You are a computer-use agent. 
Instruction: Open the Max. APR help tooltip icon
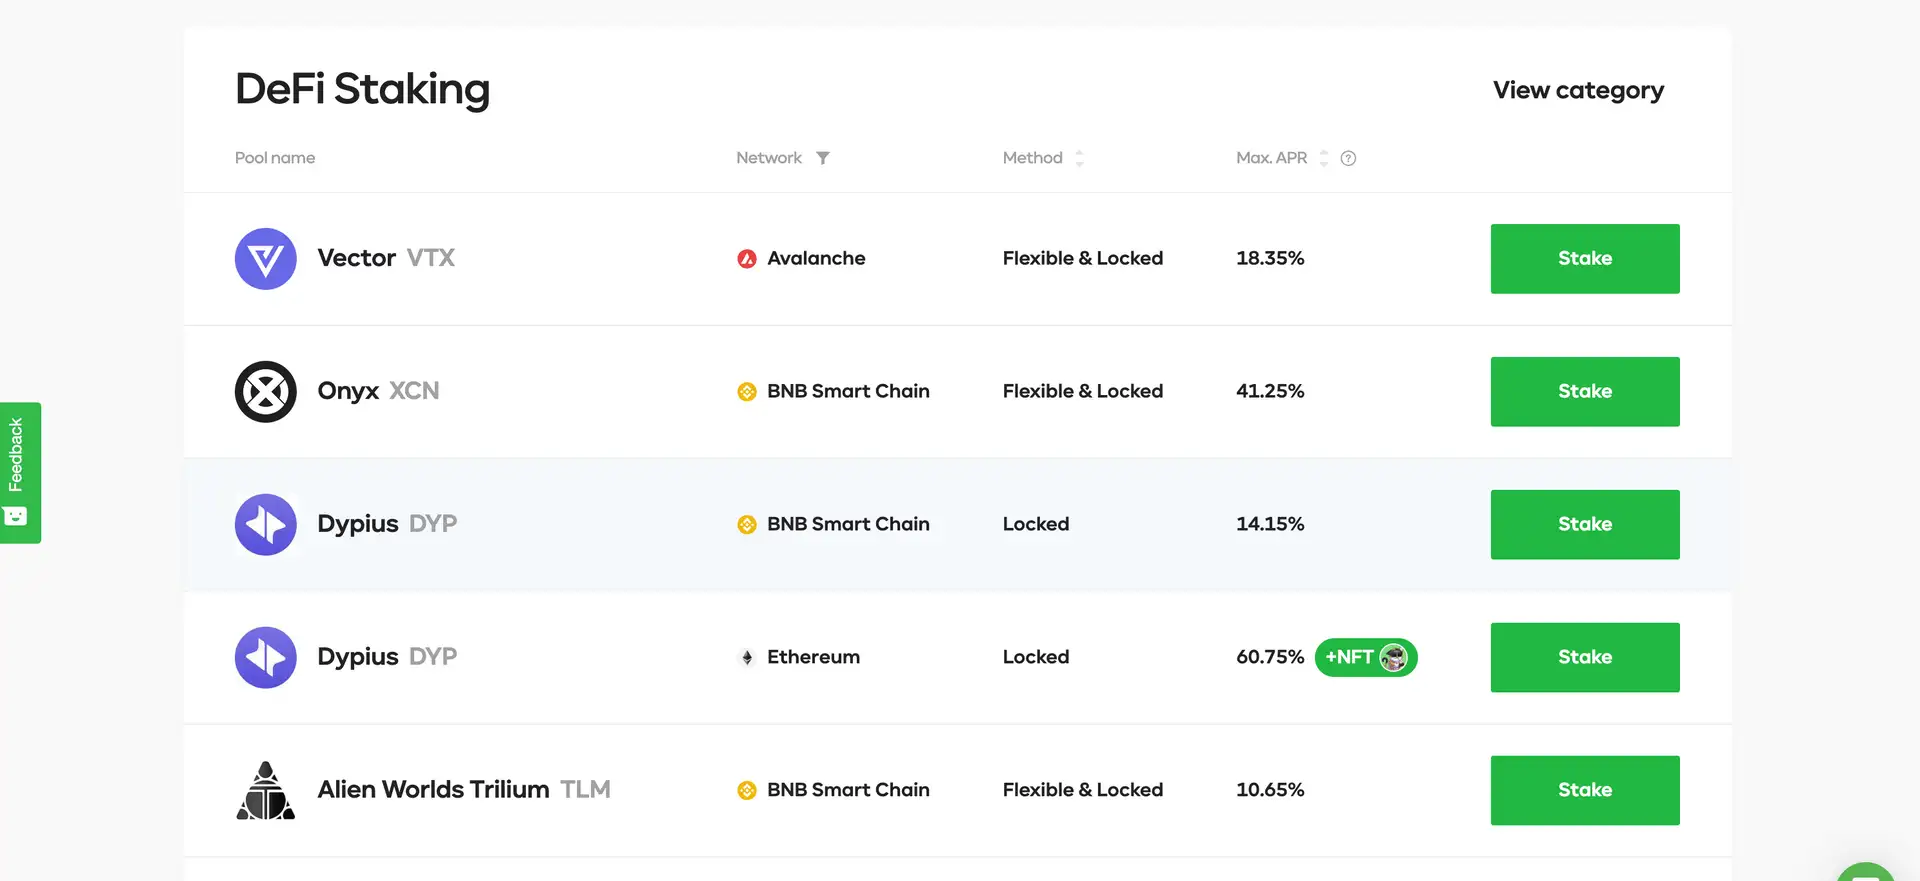(x=1348, y=158)
